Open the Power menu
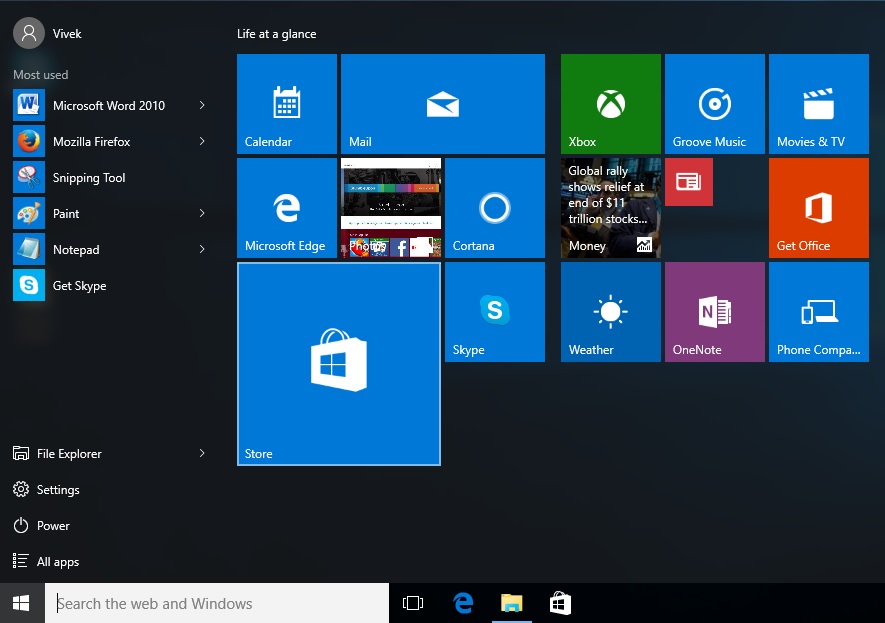 pos(53,525)
